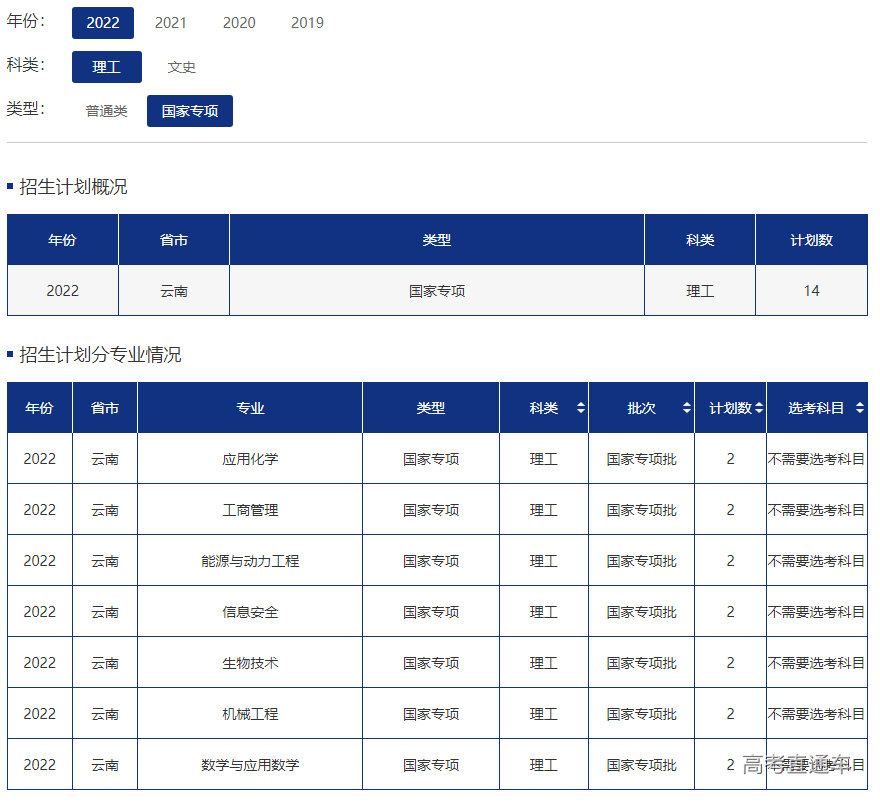Select the 2022 year filter
The image size is (880, 804).
coord(103,23)
